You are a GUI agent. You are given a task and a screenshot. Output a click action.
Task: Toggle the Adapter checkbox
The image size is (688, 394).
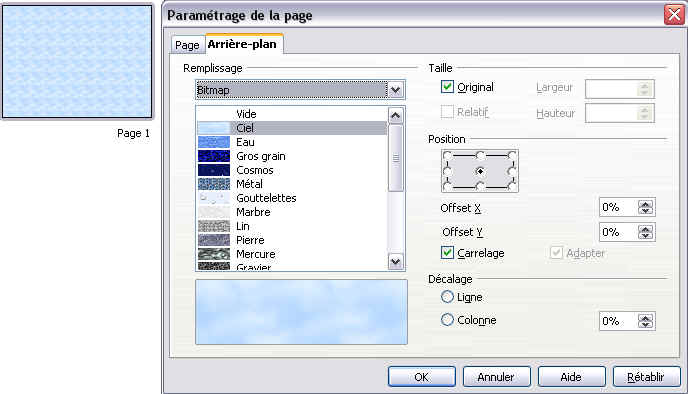556,253
